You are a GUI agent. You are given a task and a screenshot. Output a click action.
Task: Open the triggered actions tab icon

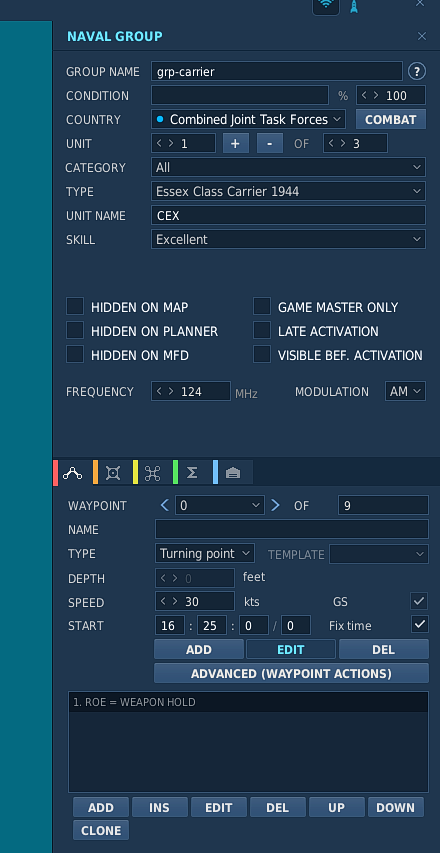113,473
